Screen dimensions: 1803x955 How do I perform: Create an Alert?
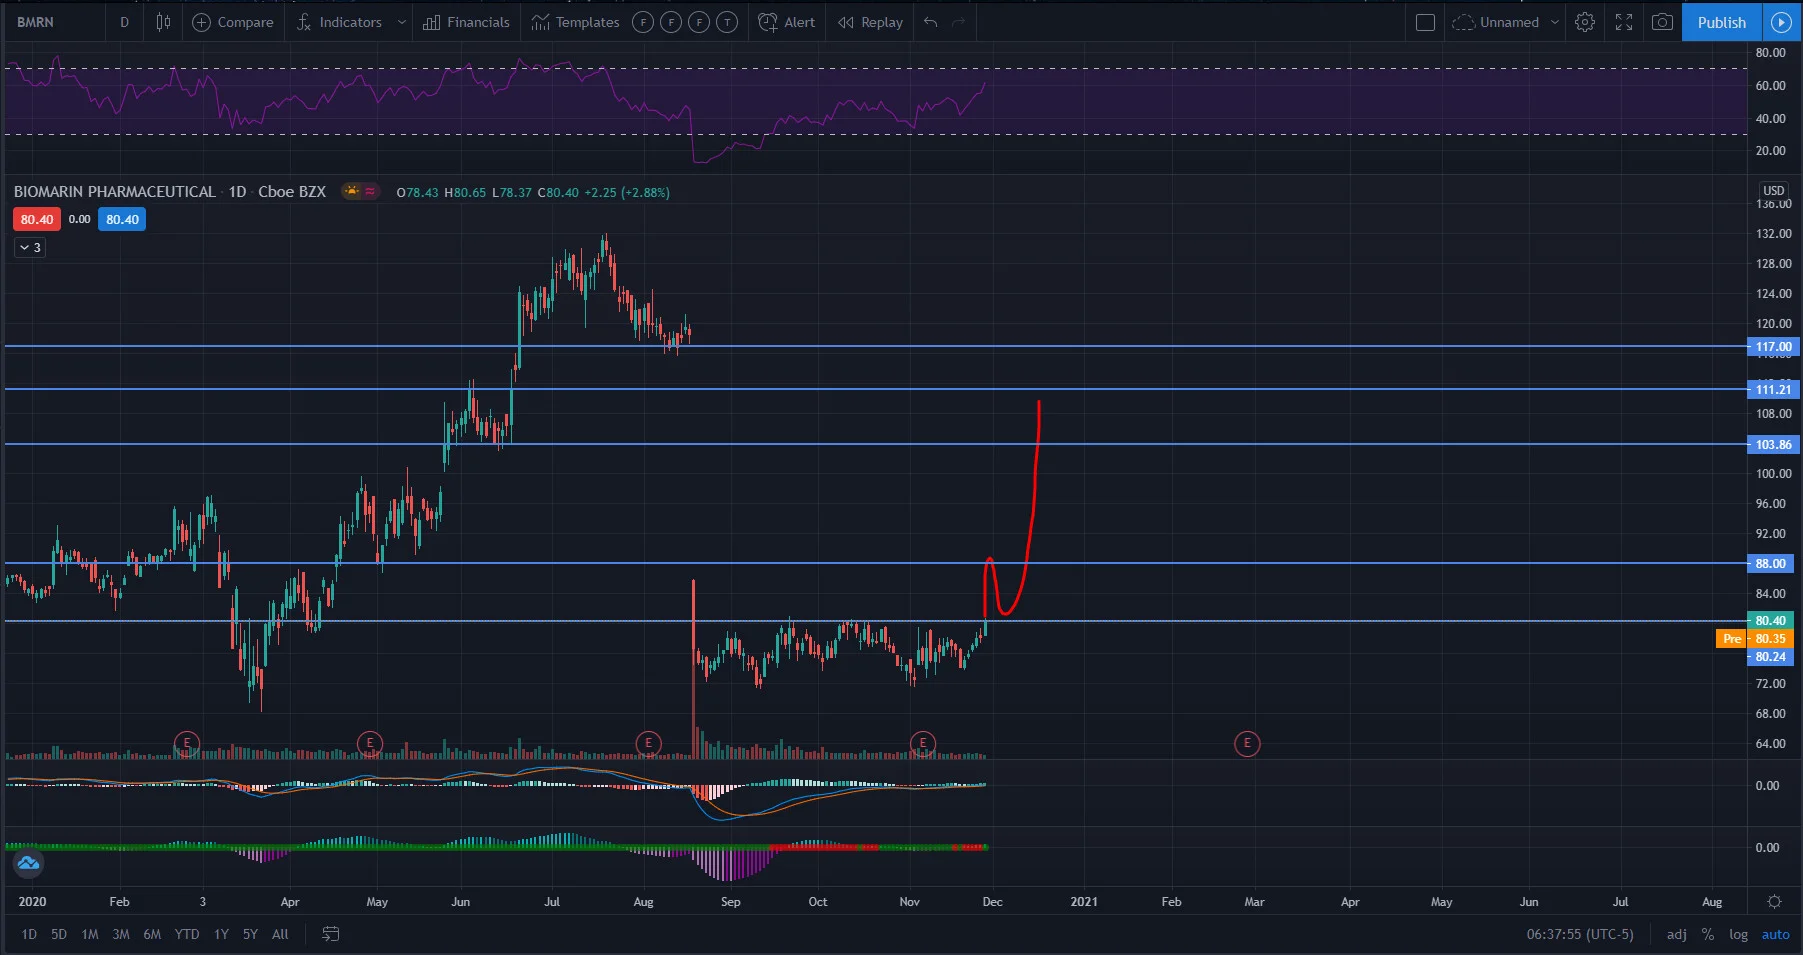(x=786, y=22)
